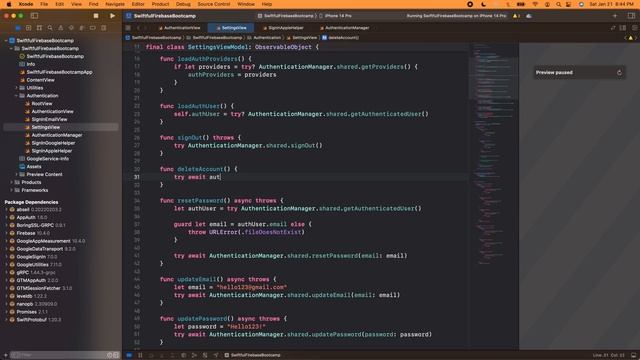Open the Report navigator icon

tap(103, 28)
